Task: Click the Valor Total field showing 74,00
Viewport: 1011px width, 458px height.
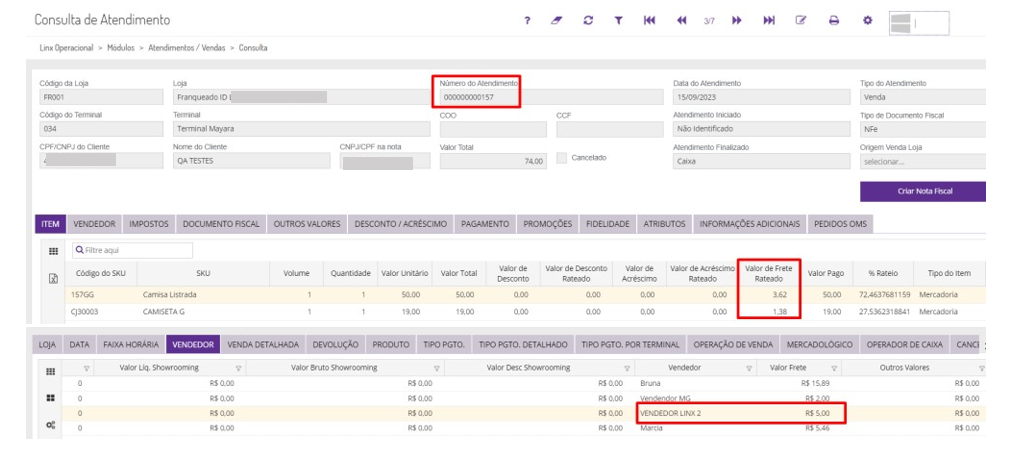Action: (x=493, y=161)
